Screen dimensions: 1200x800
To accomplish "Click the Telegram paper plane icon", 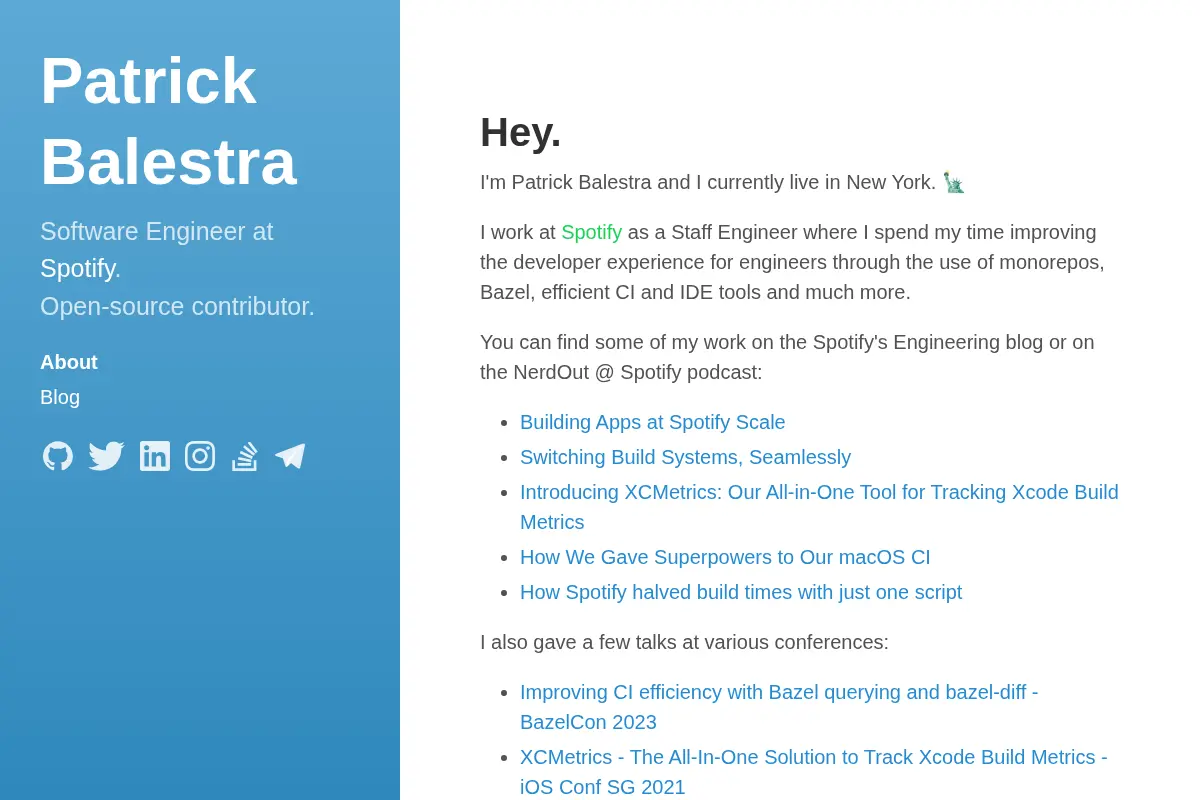I will point(290,456).
